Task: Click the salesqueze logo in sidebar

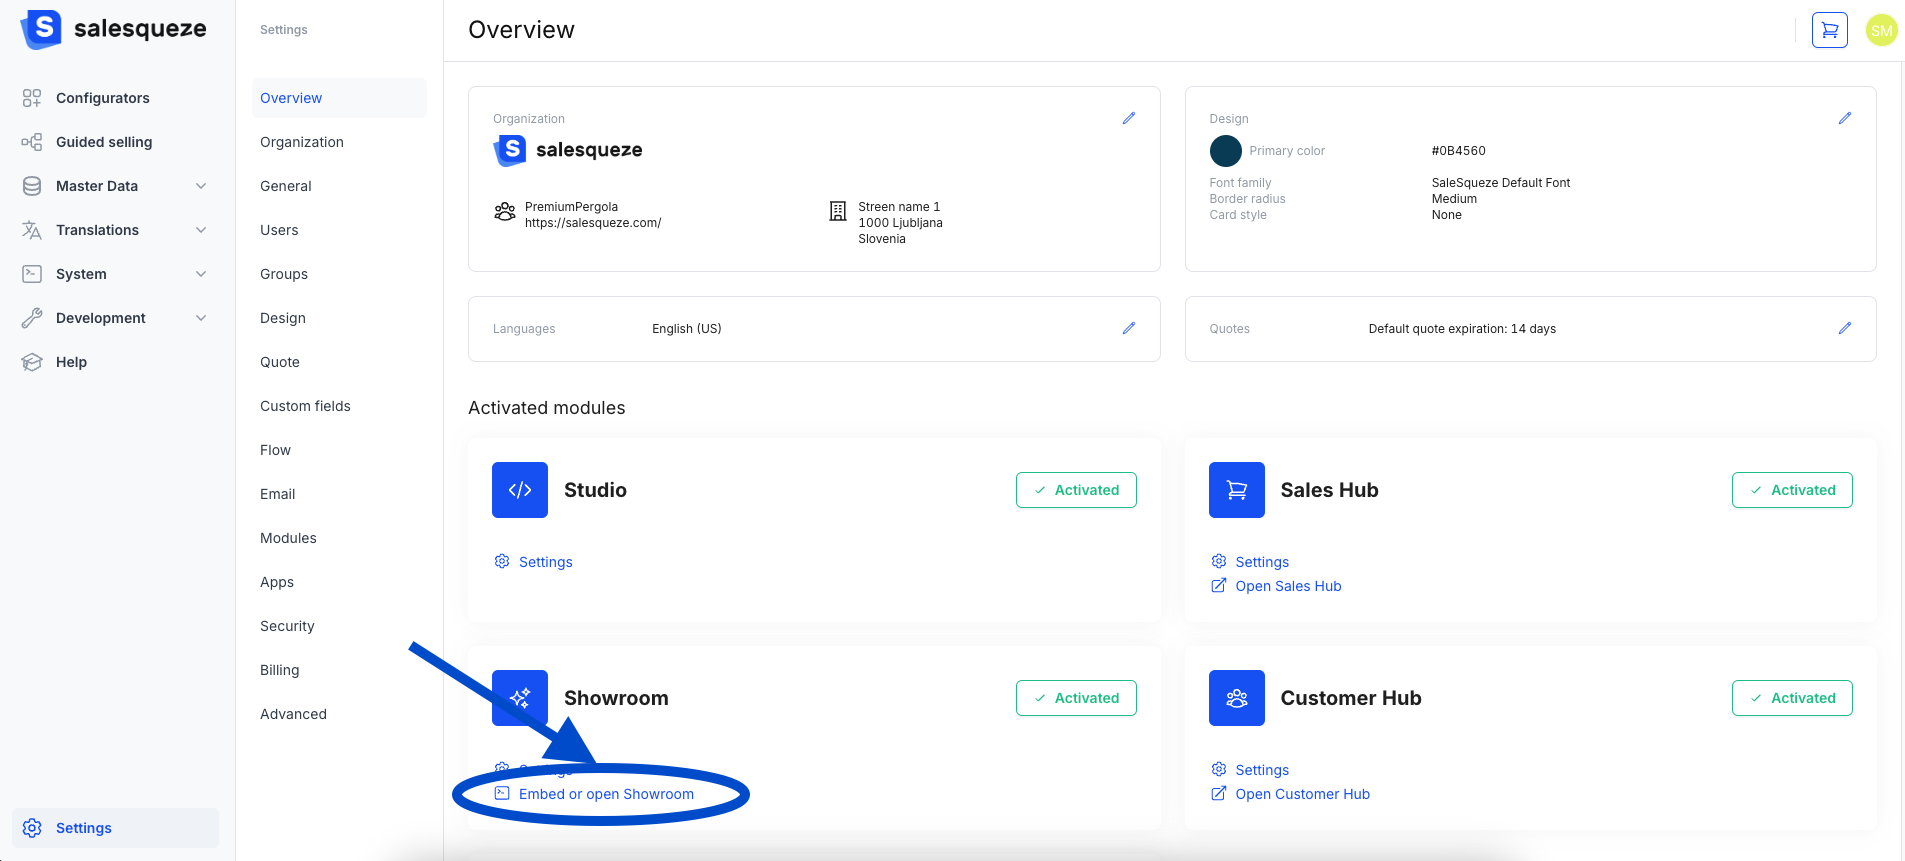Action: tap(113, 29)
